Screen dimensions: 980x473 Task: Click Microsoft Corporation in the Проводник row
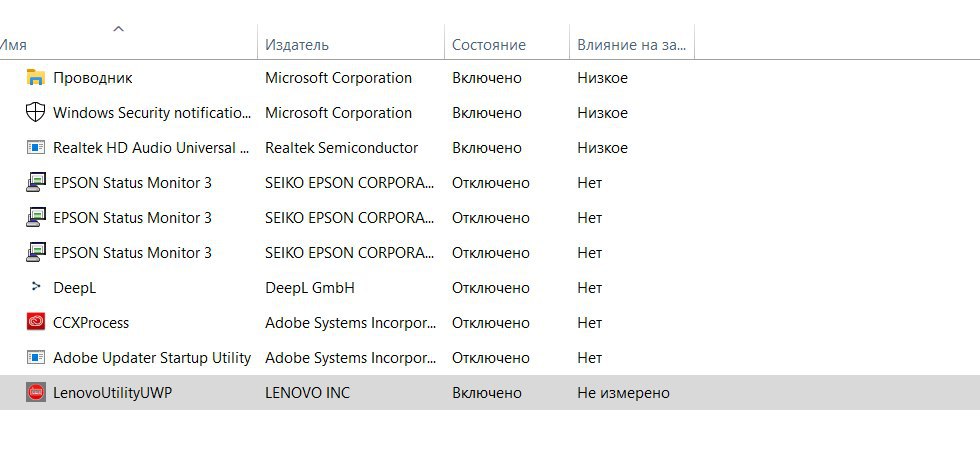pyautogui.click(x=338, y=77)
